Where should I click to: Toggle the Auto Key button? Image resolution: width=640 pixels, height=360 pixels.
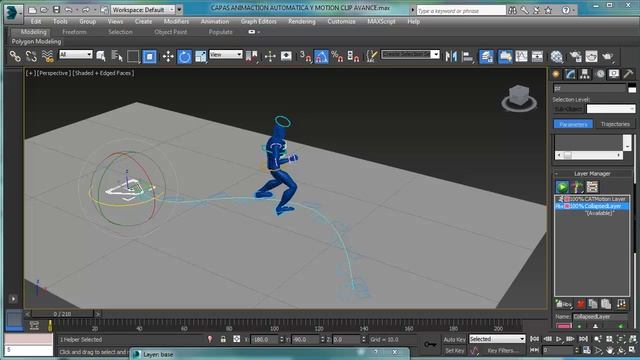click(x=454, y=340)
